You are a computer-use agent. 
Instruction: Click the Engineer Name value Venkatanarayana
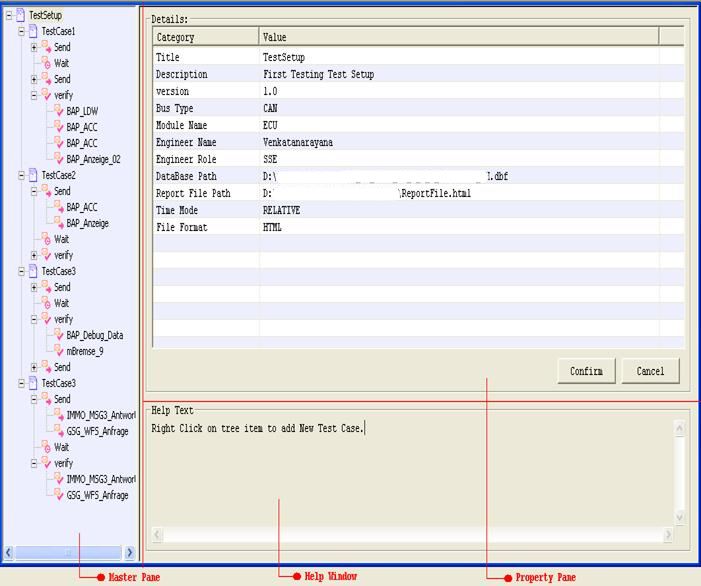[x=298, y=142]
